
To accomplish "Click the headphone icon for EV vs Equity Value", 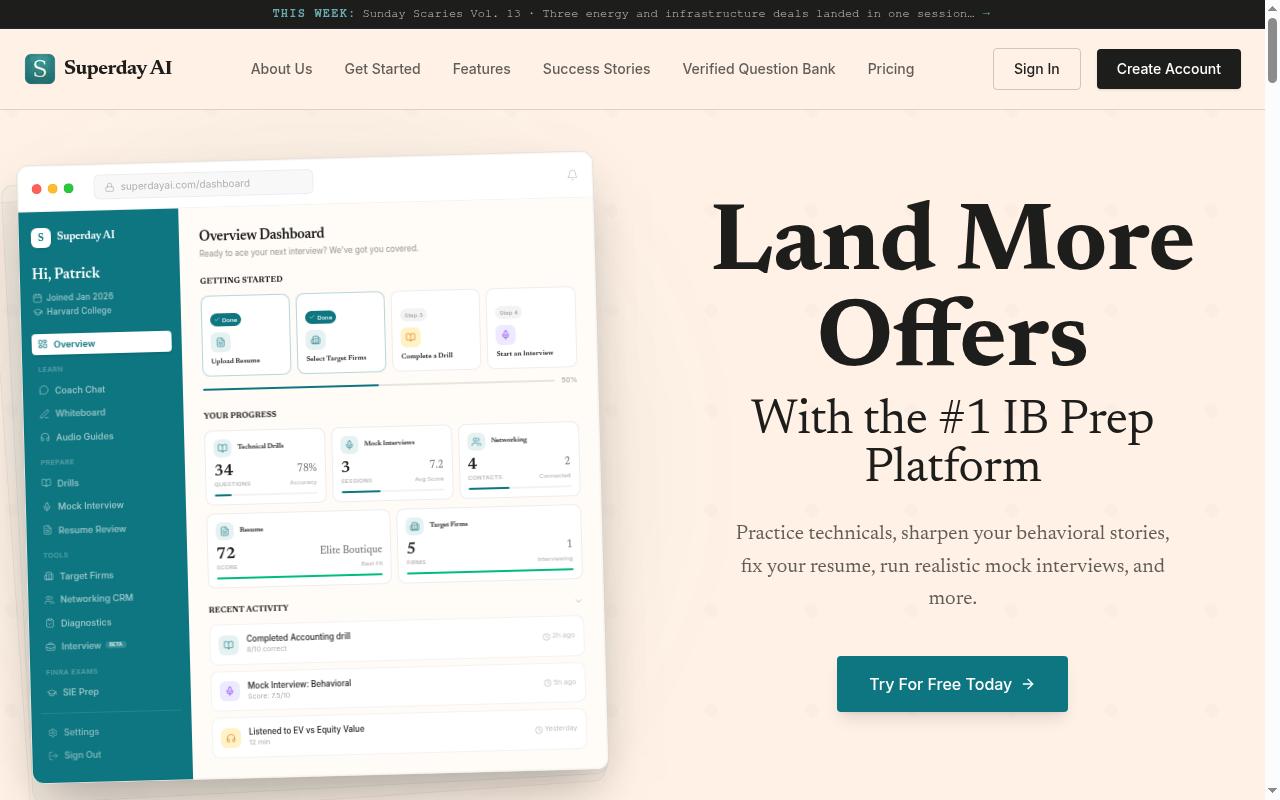I will [231, 738].
